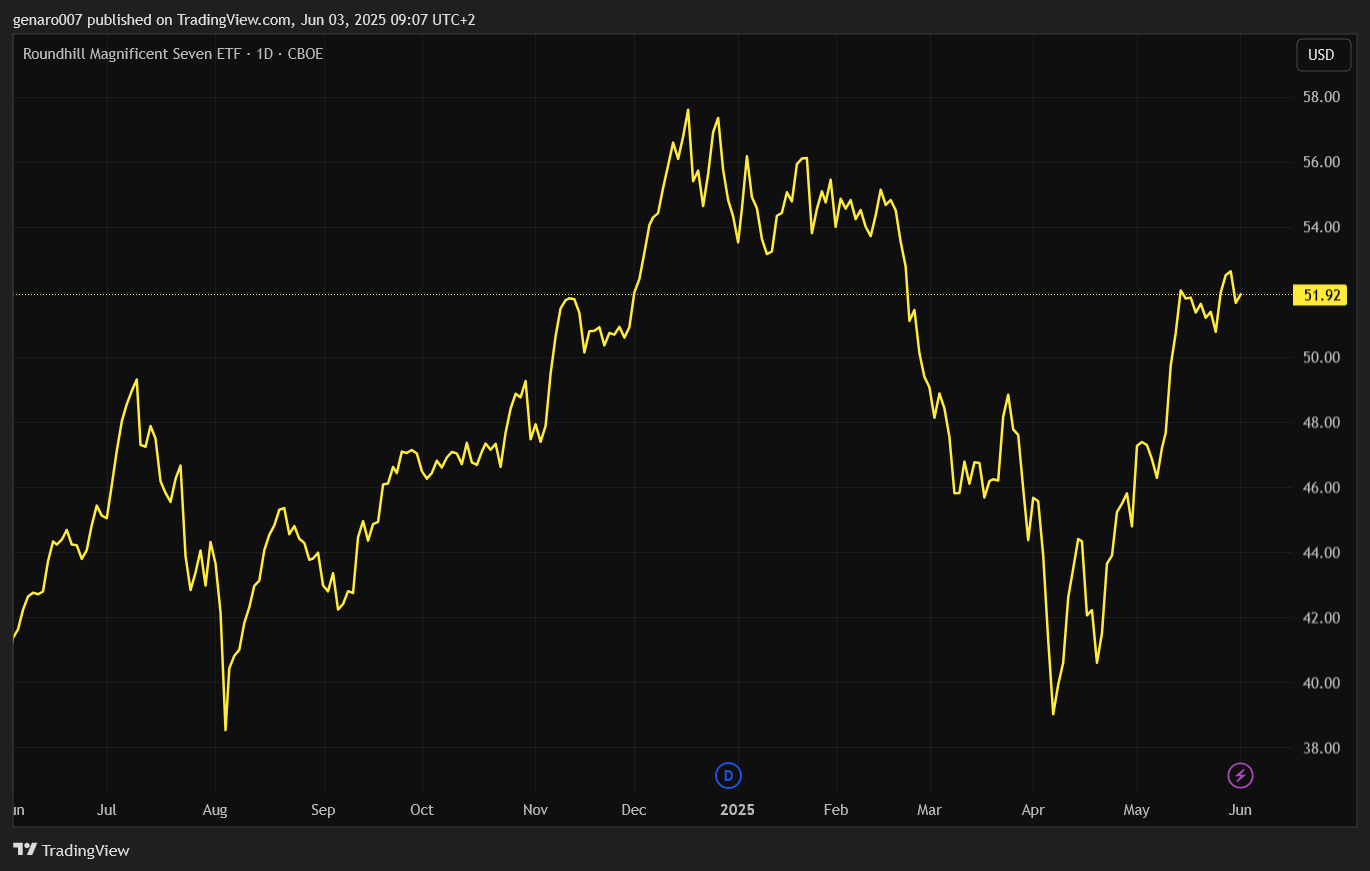Click the Apr label on time axis
Screen dimensions: 1370x871
(1033, 810)
